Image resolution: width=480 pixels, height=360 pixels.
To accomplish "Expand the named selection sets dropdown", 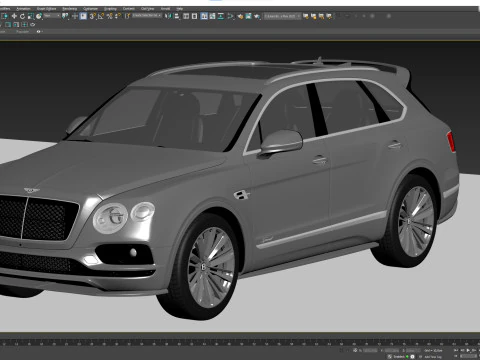I will coord(147,16).
